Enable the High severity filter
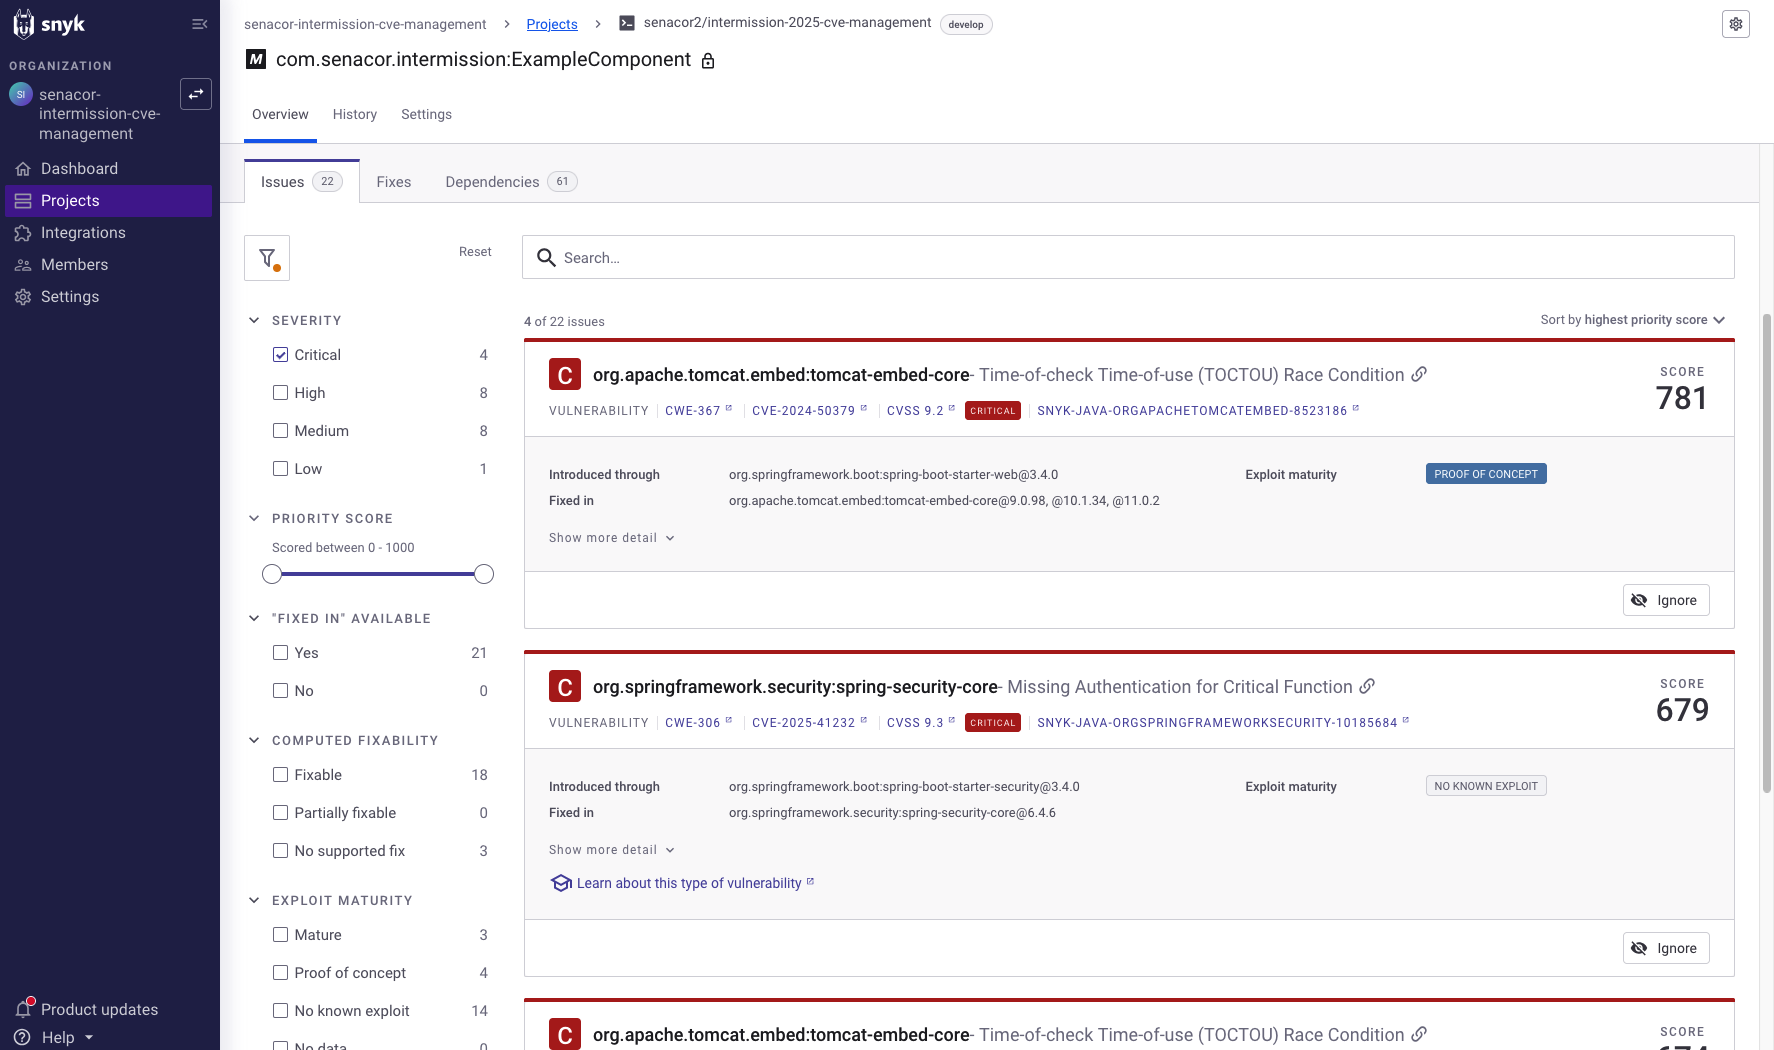This screenshot has height=1050, width=1774. 280,393
